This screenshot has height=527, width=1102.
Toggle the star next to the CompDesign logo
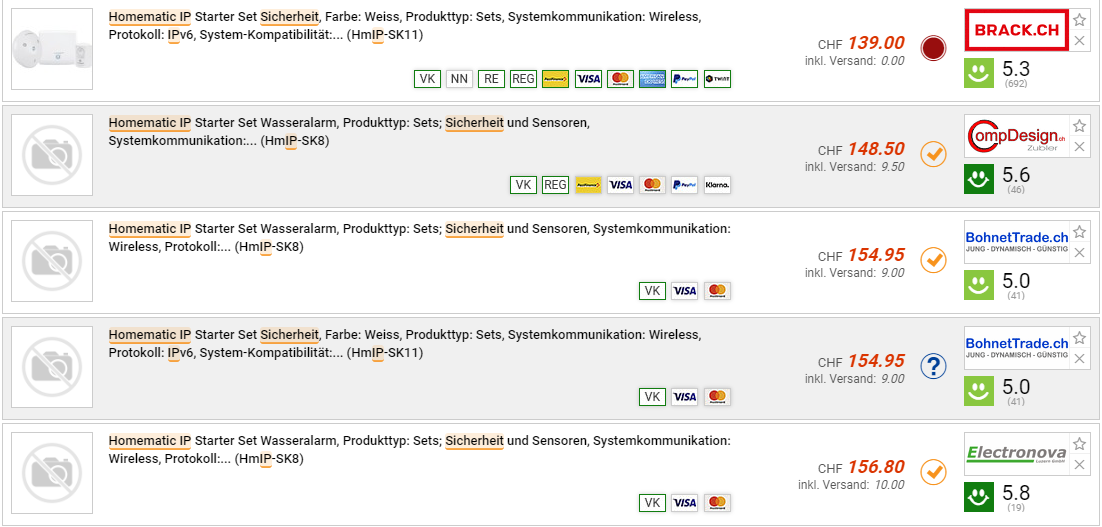point(1079,126)
